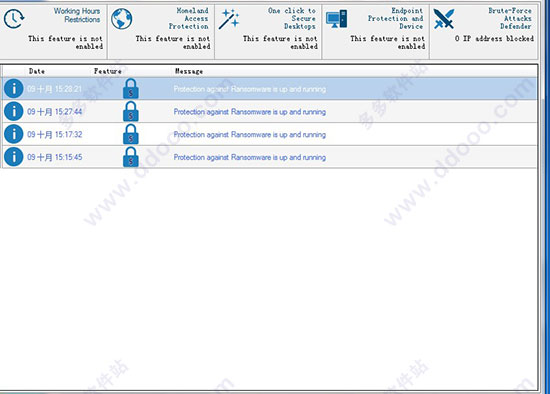Sort events by the Feature column header
This screenshot has height=394, width=550.
(108, 71)
